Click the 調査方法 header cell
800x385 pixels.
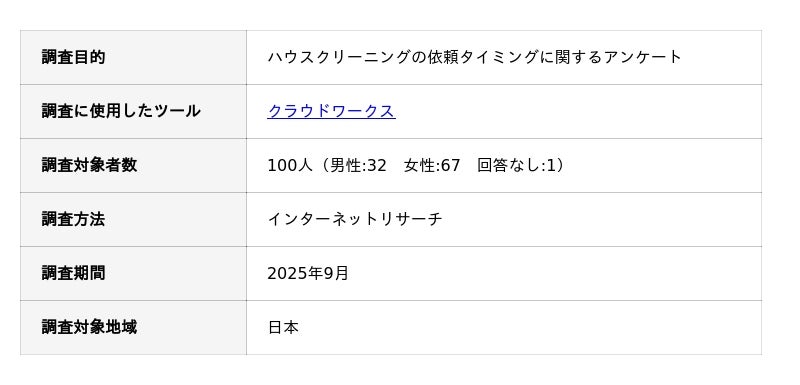pyautogui.click(x=133, y=219)
